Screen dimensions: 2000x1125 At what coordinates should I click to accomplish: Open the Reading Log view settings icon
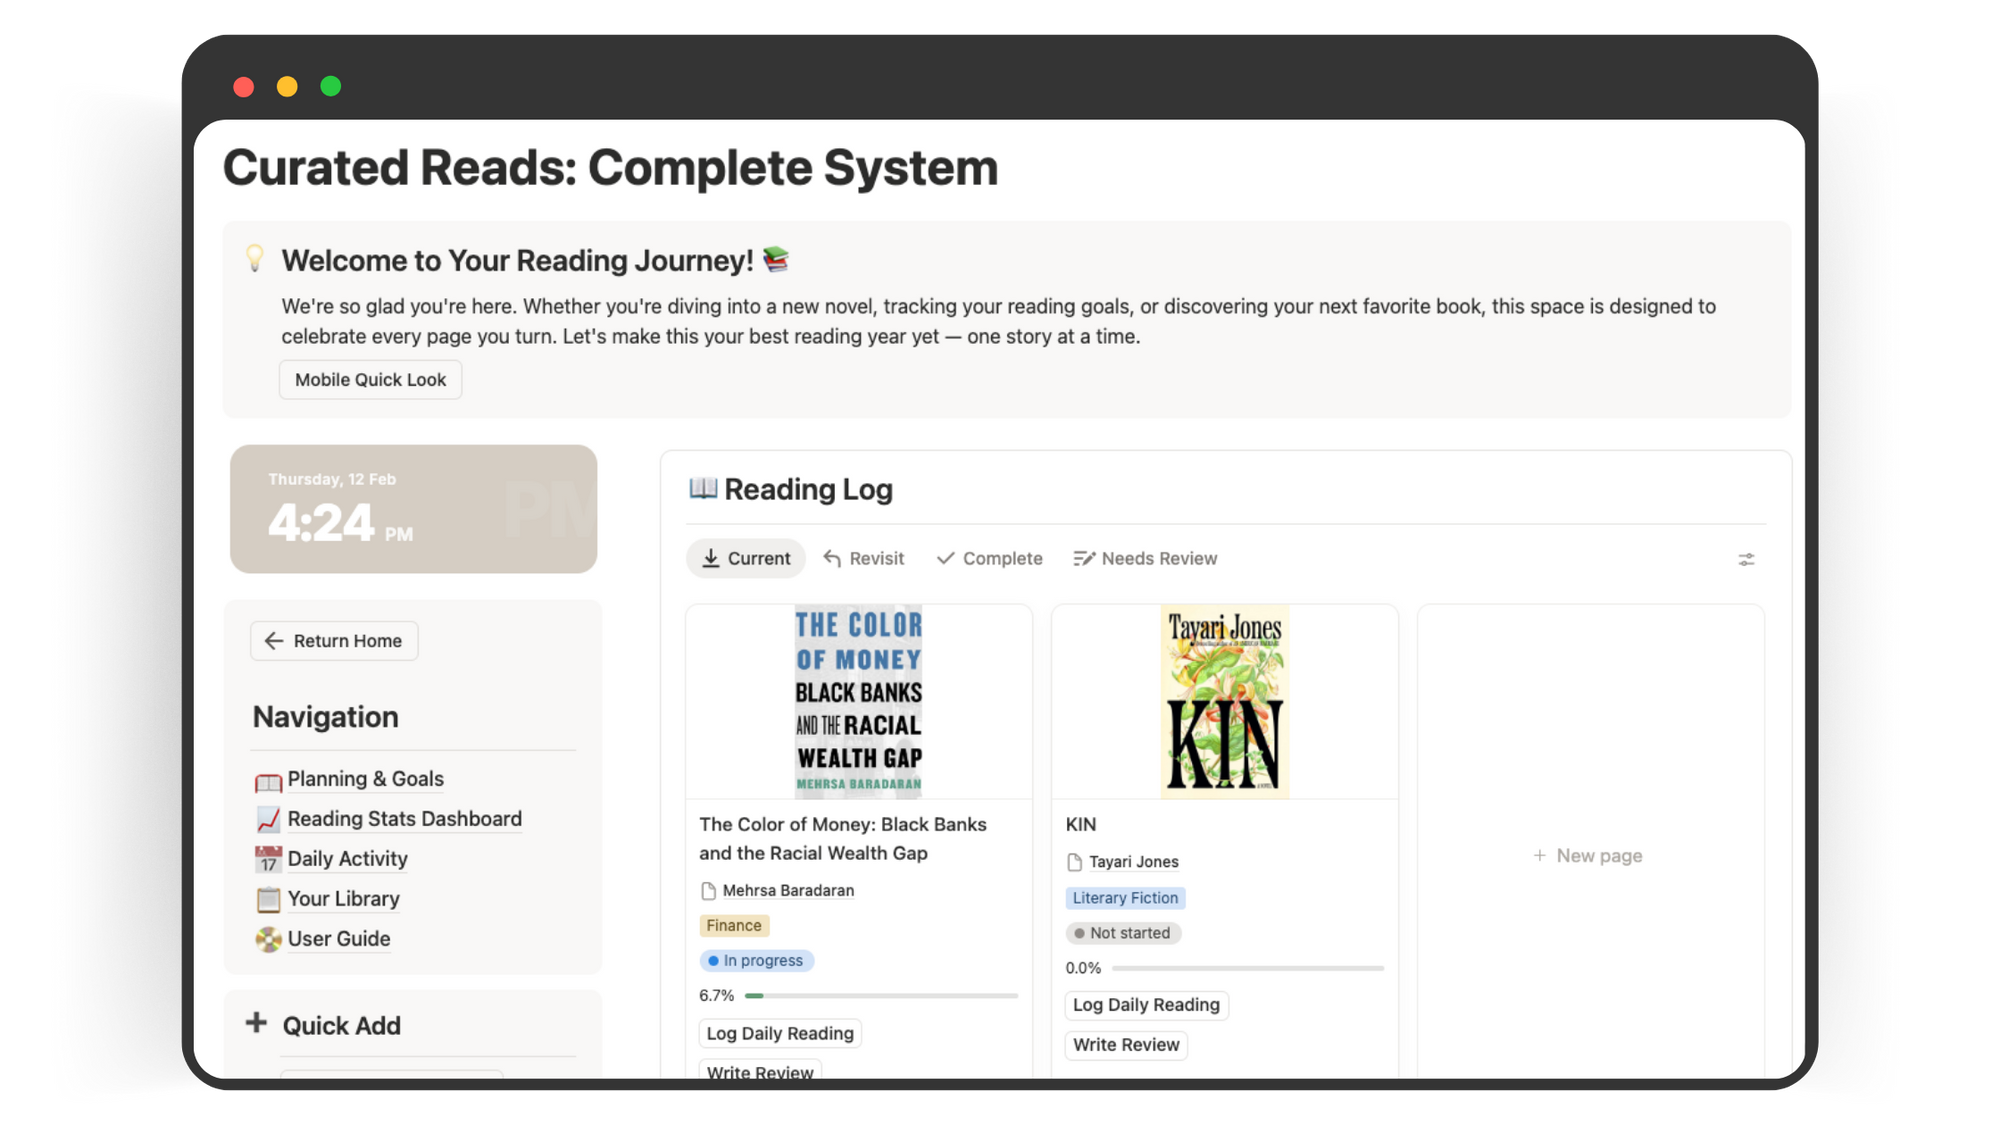pyautogui.click(x=1746, y=560)
